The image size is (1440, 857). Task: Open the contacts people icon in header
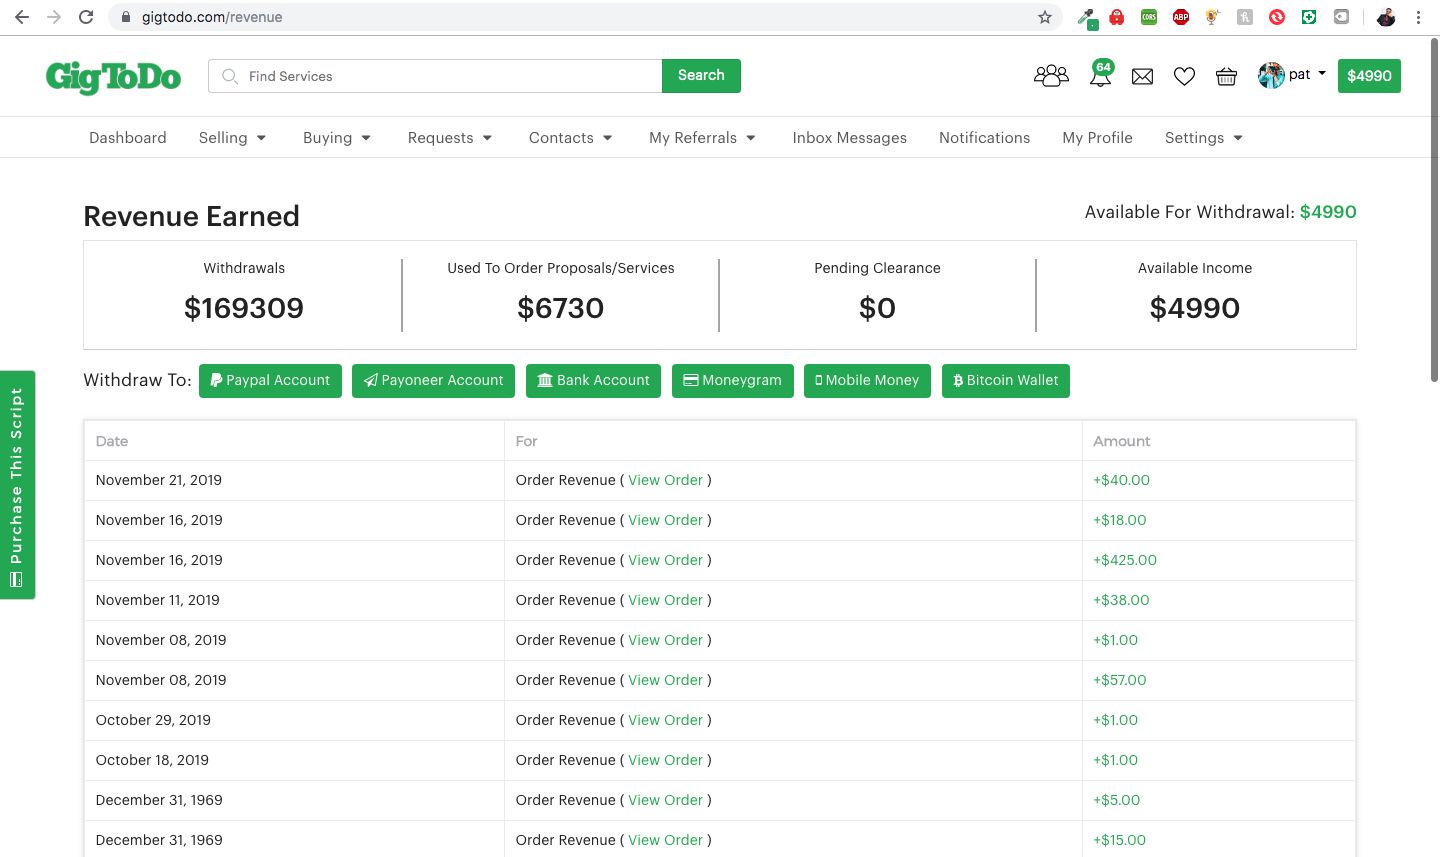(1051, 76)
